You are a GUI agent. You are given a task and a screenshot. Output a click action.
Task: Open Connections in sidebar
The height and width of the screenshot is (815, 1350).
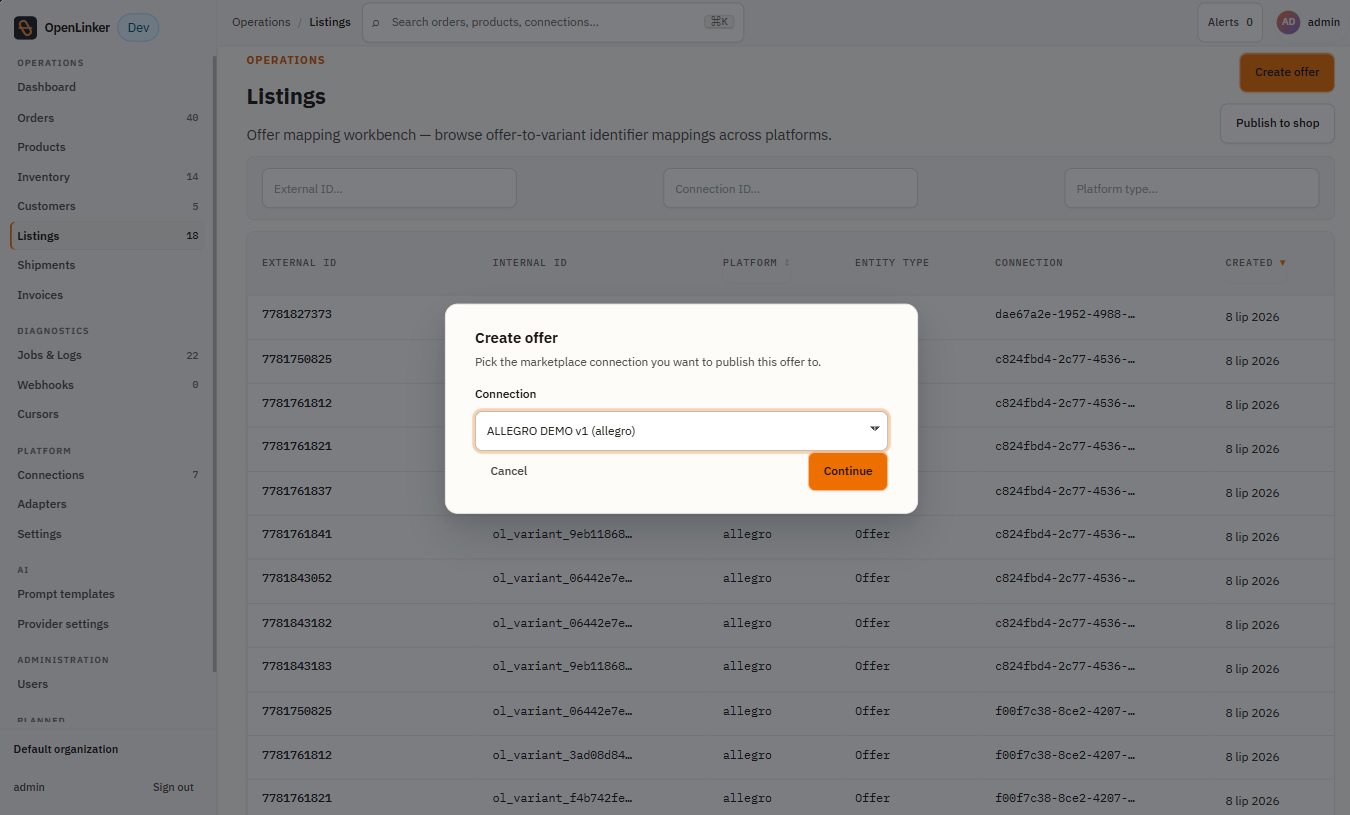pyautogui.click(x=108, y=475)
